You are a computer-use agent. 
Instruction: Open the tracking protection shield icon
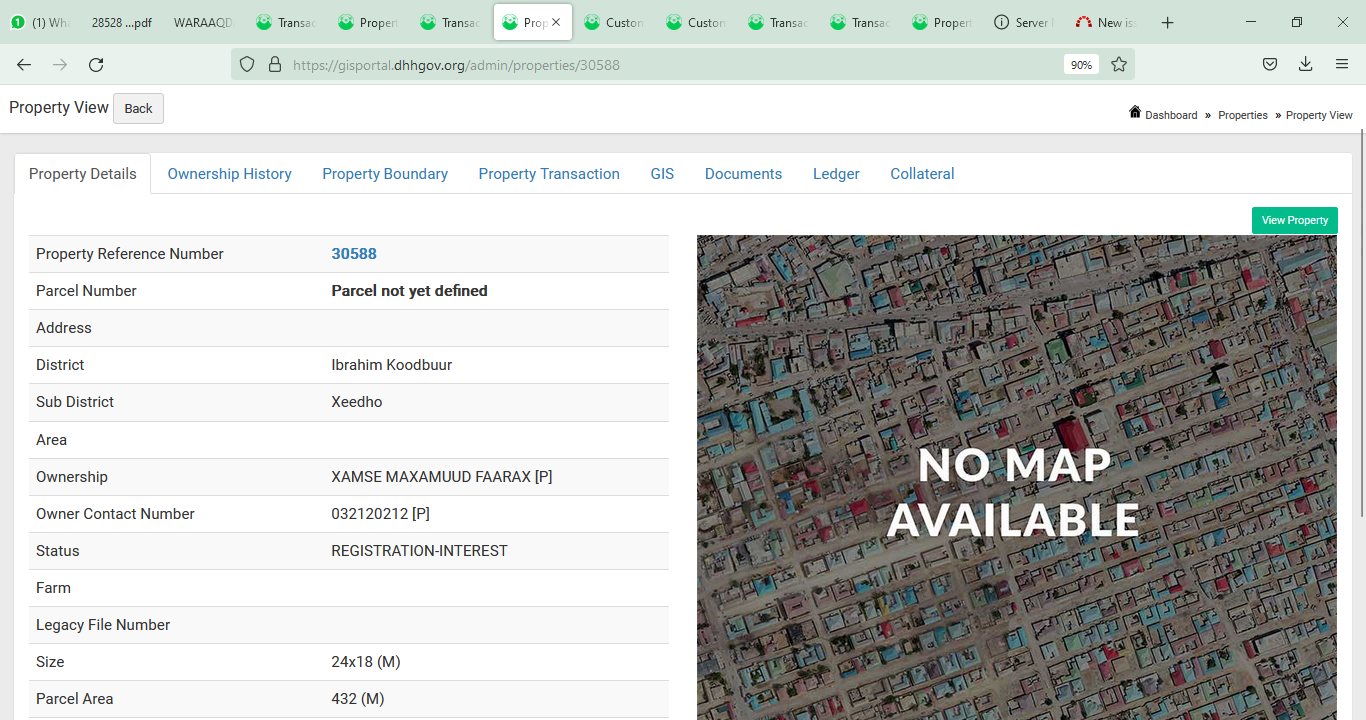(x=248, y=64)
